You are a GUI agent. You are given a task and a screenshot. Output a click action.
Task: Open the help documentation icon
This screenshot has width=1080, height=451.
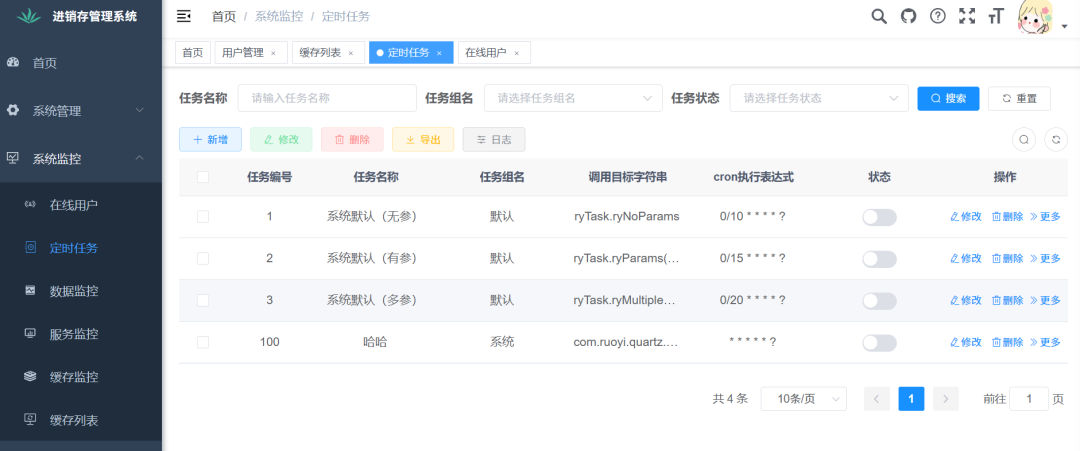click(x=937, y=17)
